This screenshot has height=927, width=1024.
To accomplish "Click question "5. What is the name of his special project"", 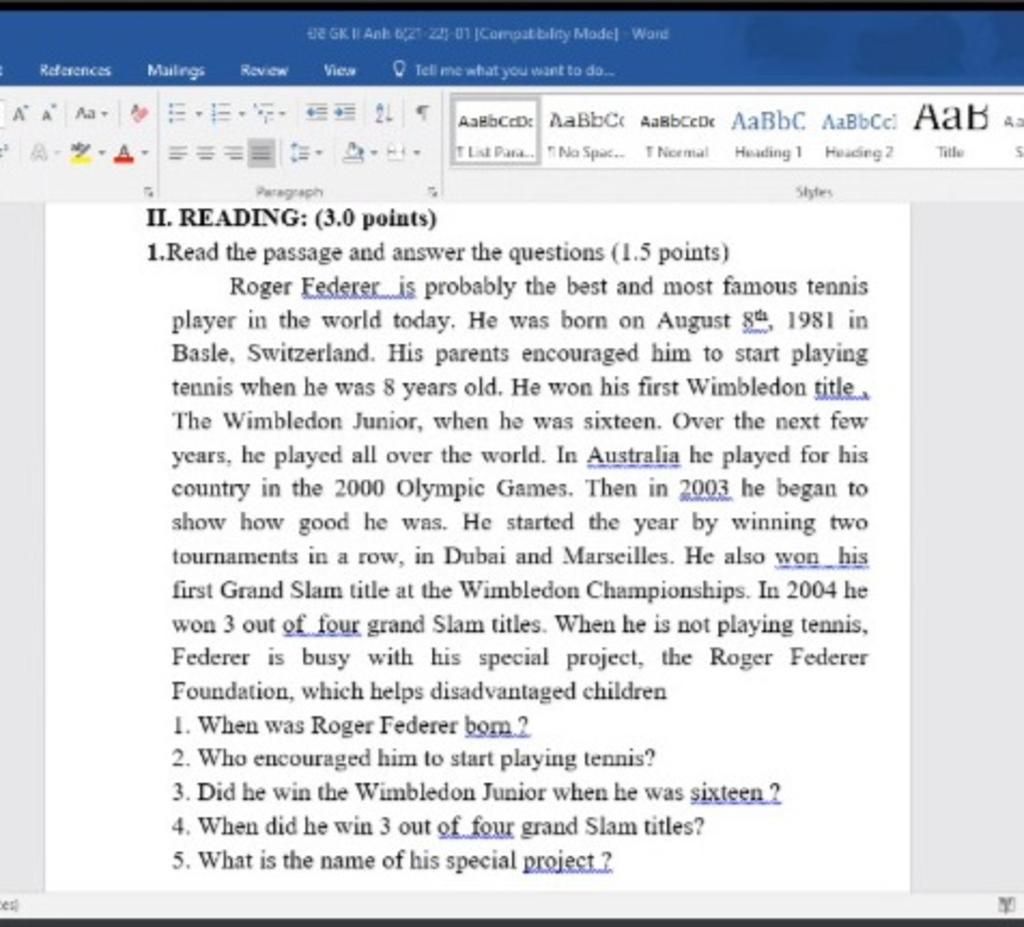I will 392,860.
